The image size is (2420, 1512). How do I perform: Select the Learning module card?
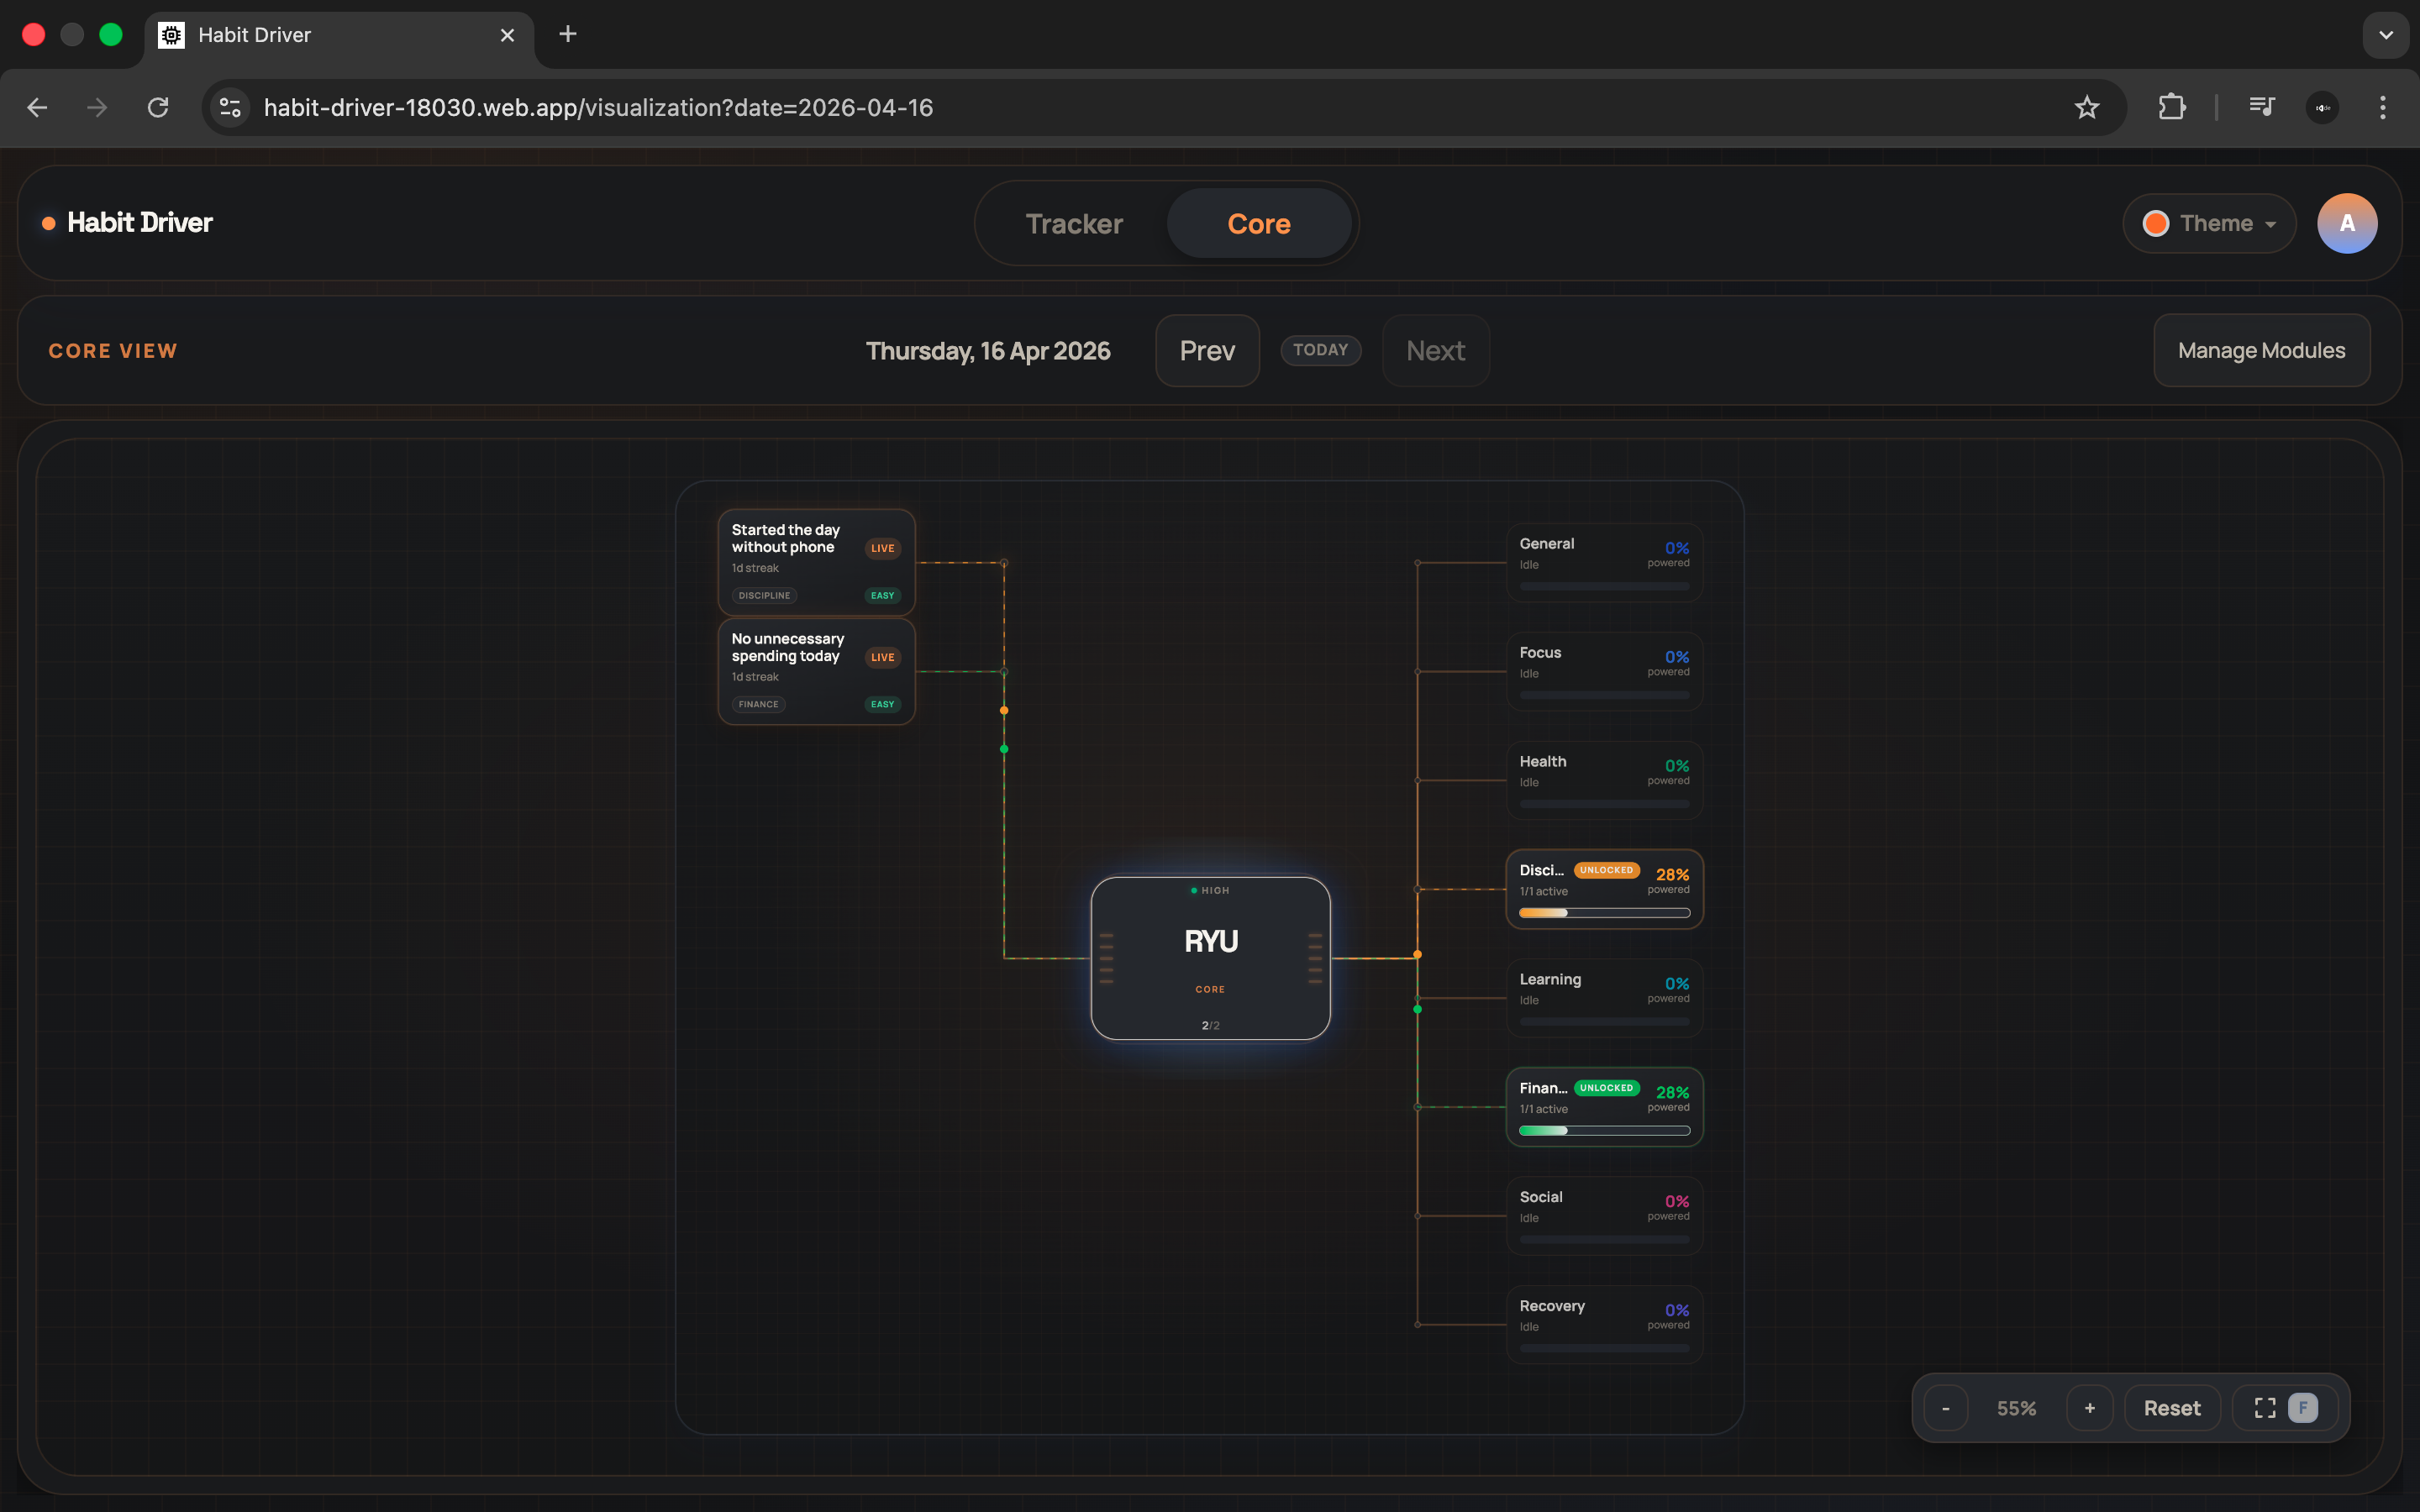tap(1604, 998)
